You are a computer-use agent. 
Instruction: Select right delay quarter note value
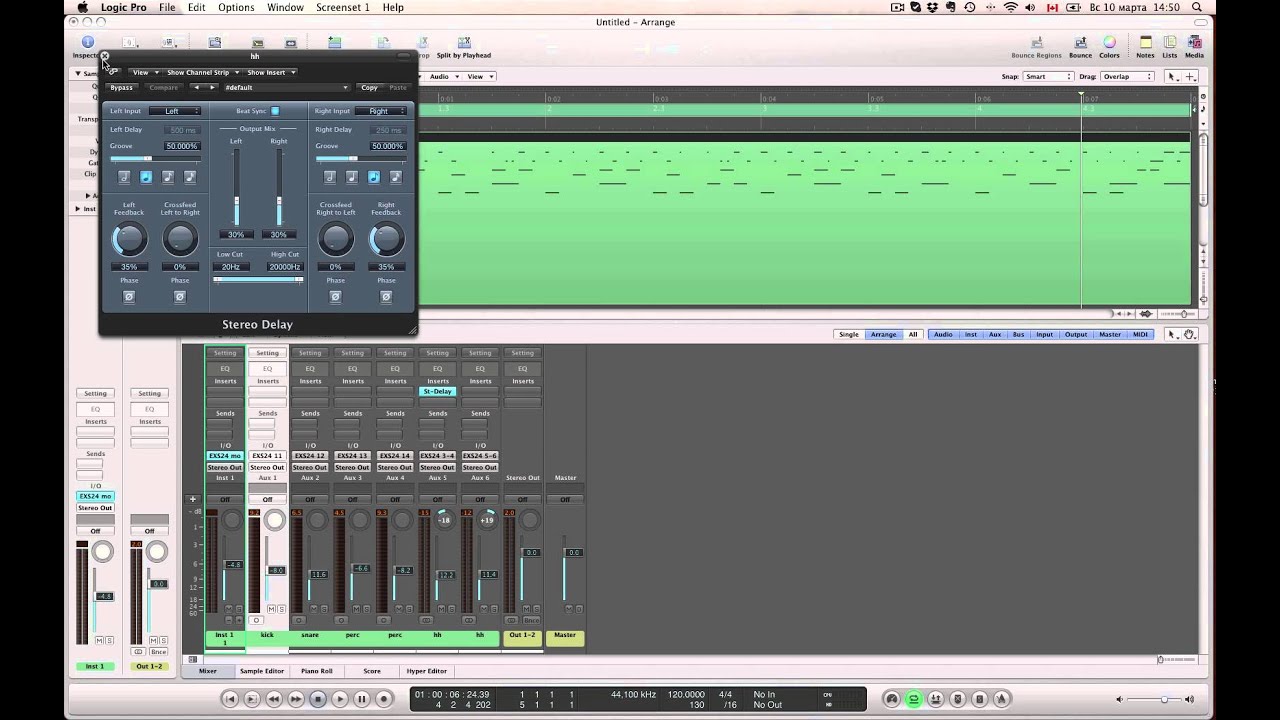(x=329, y=177)
